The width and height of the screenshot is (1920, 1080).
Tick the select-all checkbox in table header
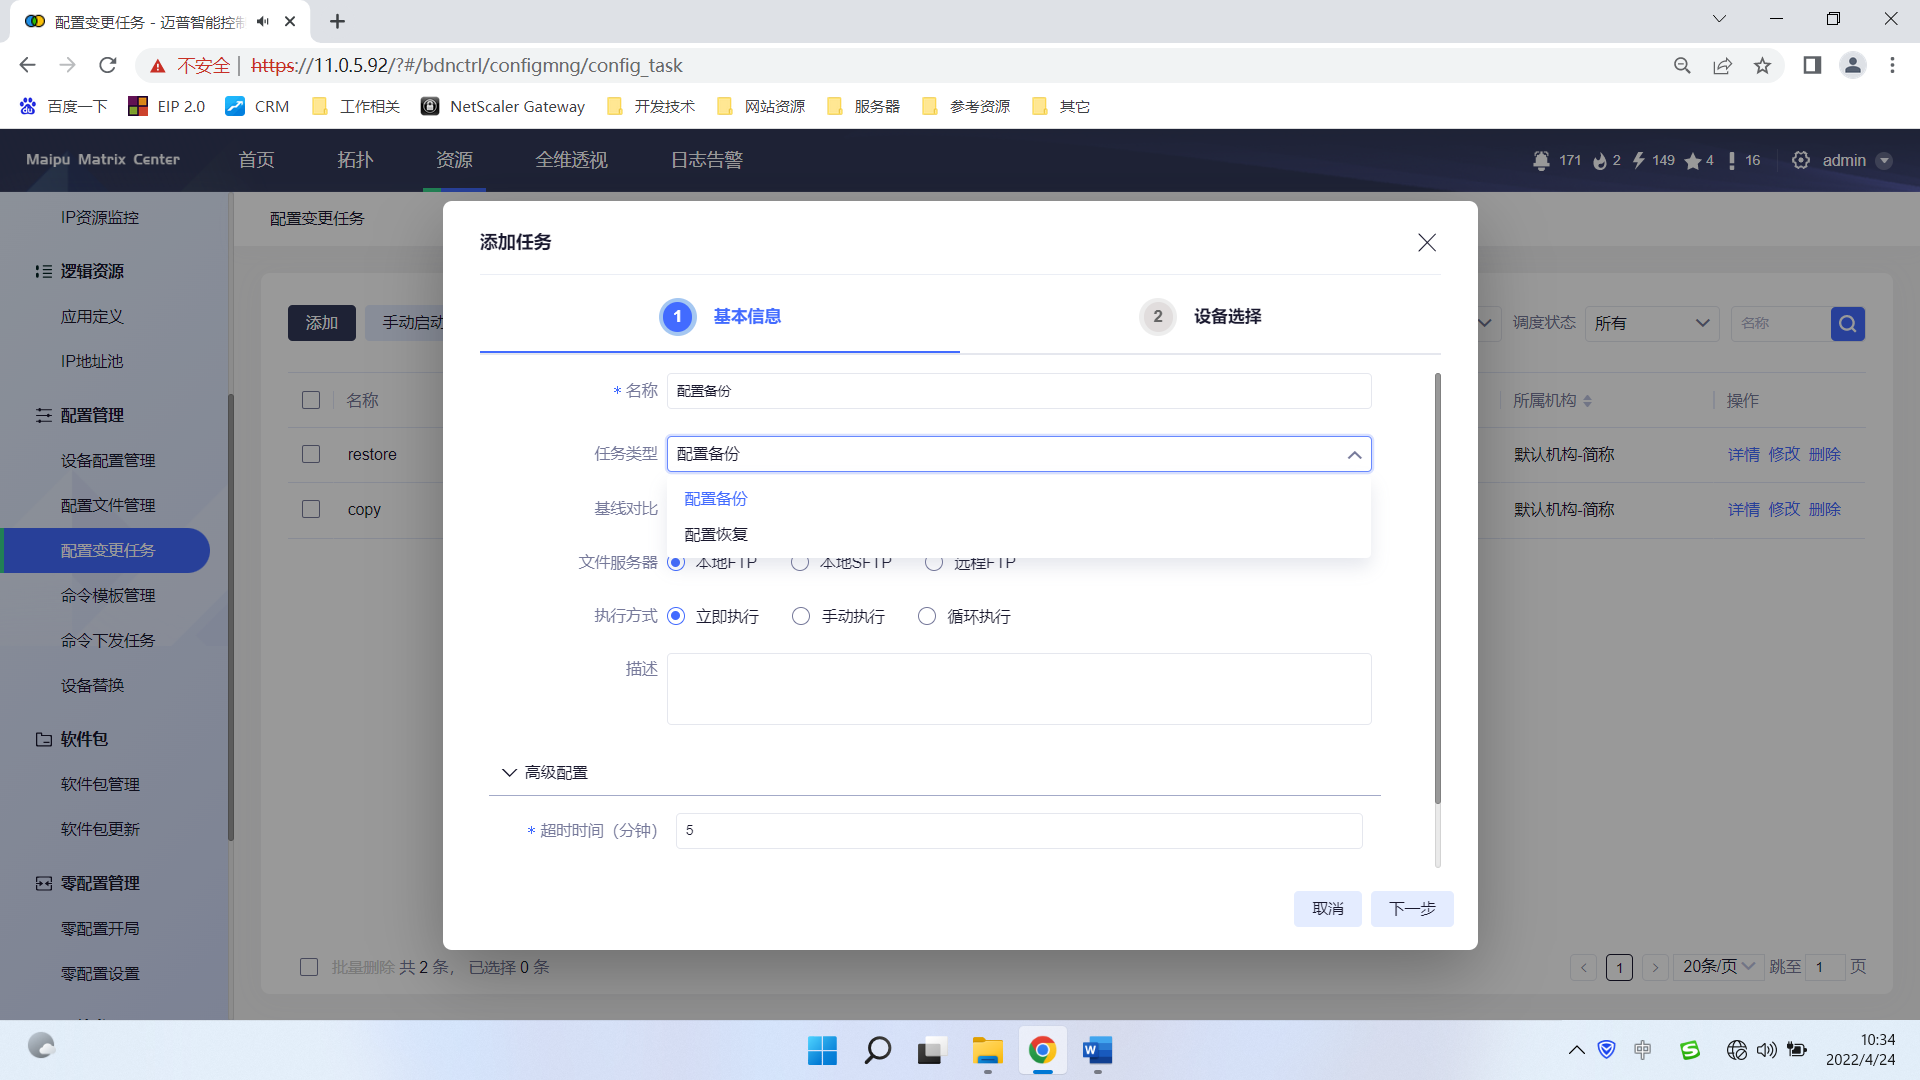tap(311, 400)
